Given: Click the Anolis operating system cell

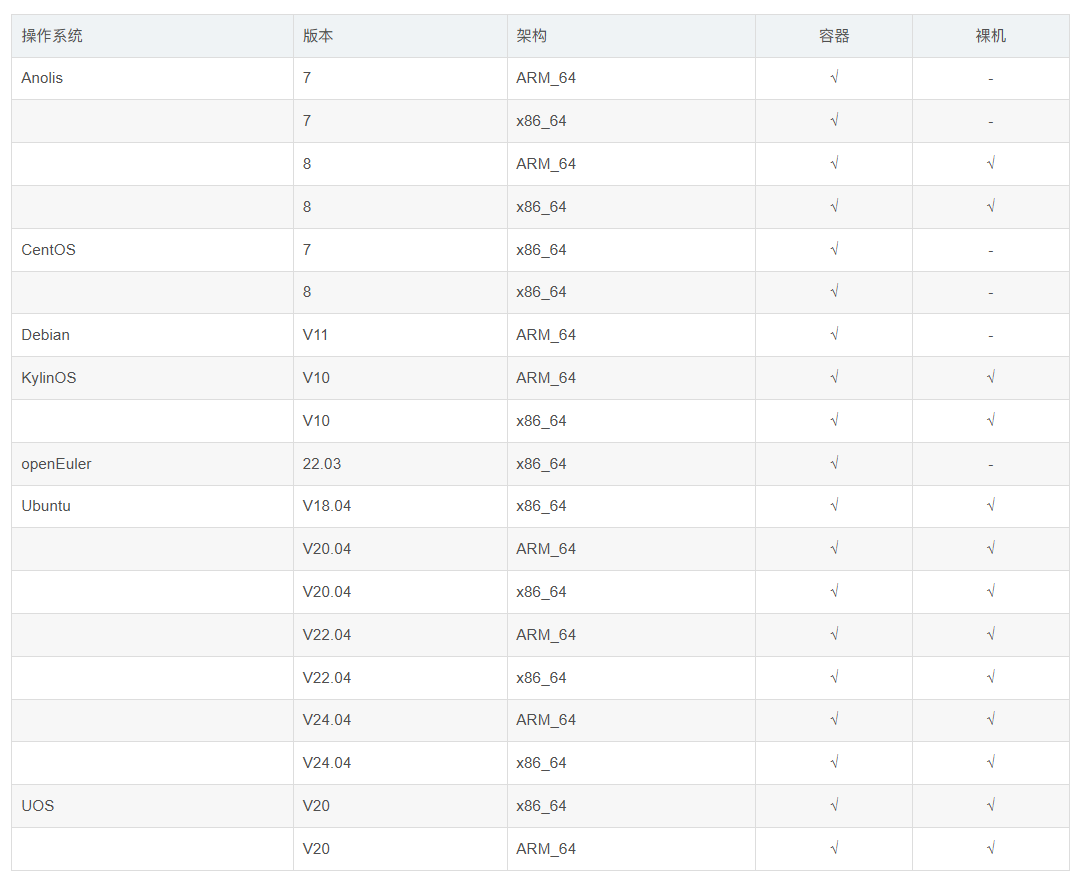Looking at the screenshot, I should click(x=42, y=78).
